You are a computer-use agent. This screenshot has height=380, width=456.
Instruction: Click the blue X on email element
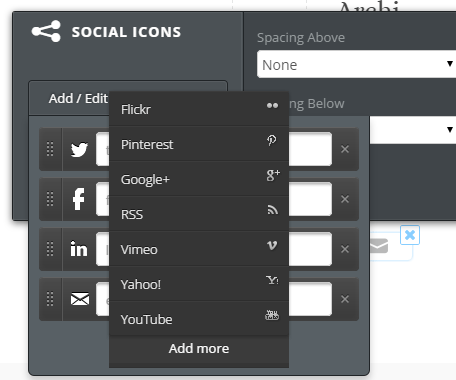pos(410,235)
